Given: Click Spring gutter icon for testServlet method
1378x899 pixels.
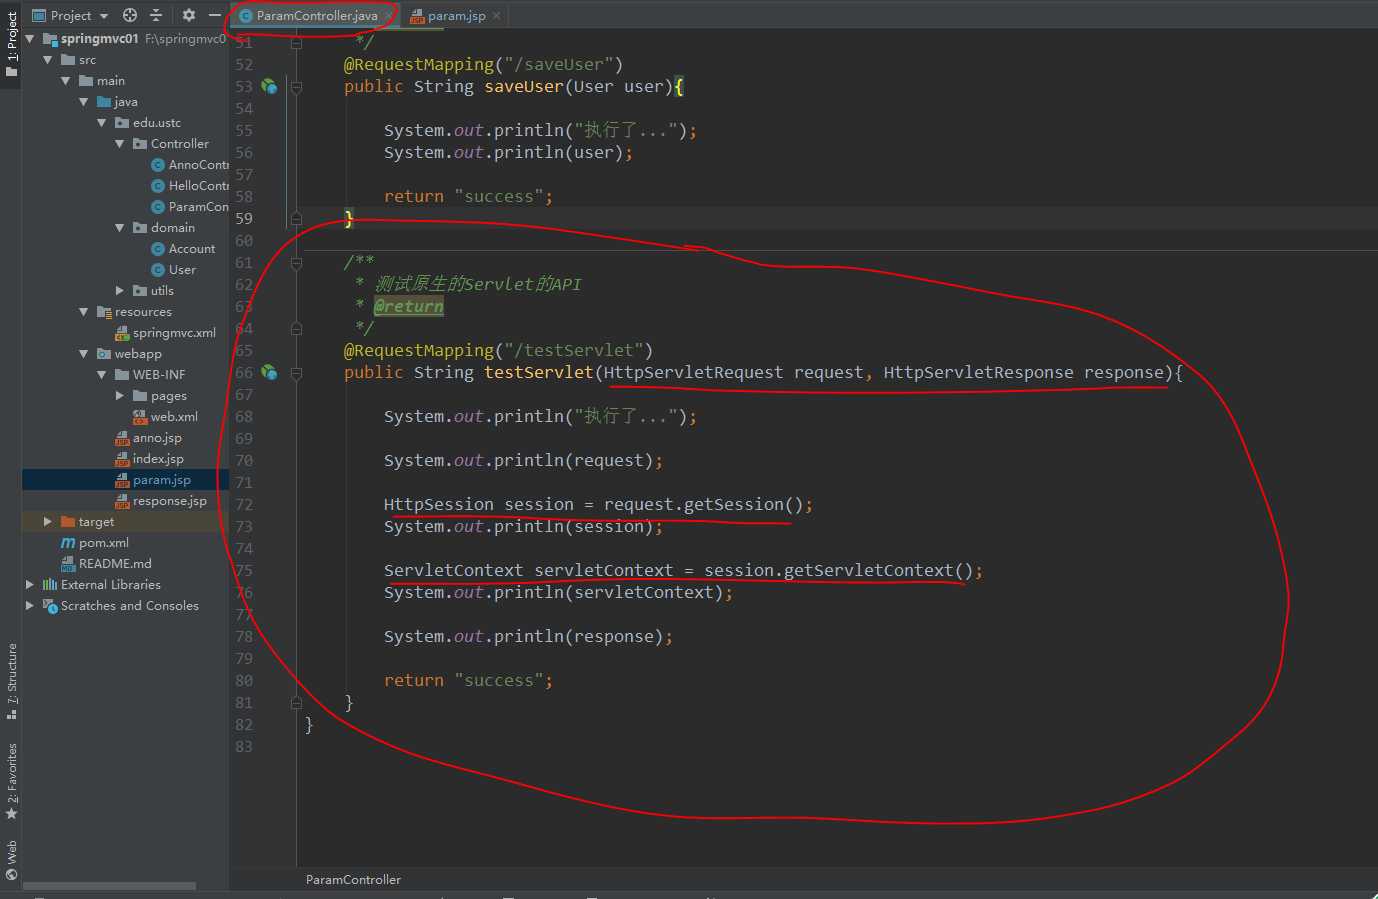Looking at the screenshot, I should coord(269,372).
